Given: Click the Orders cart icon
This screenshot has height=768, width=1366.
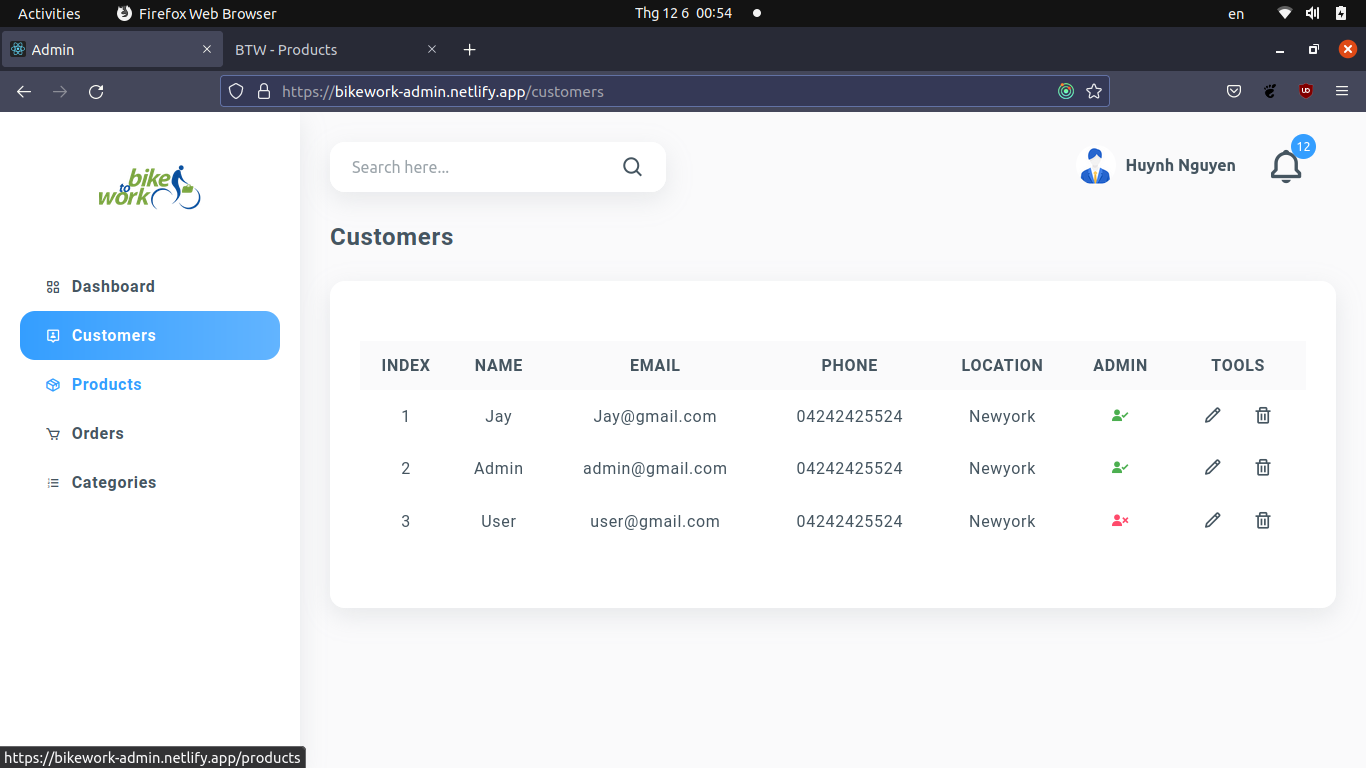Looking at the screenshot, I should point(52,433).
